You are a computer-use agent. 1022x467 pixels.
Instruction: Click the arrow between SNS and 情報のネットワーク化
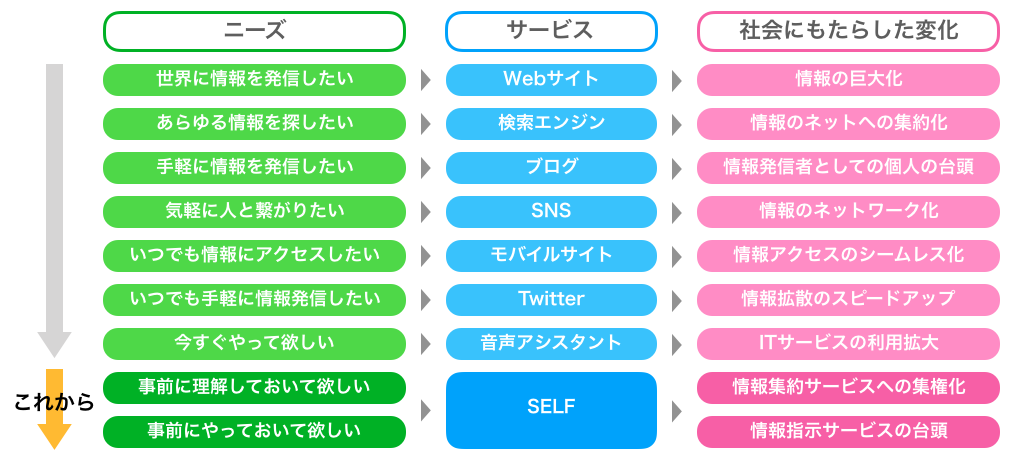coord(677,212)
